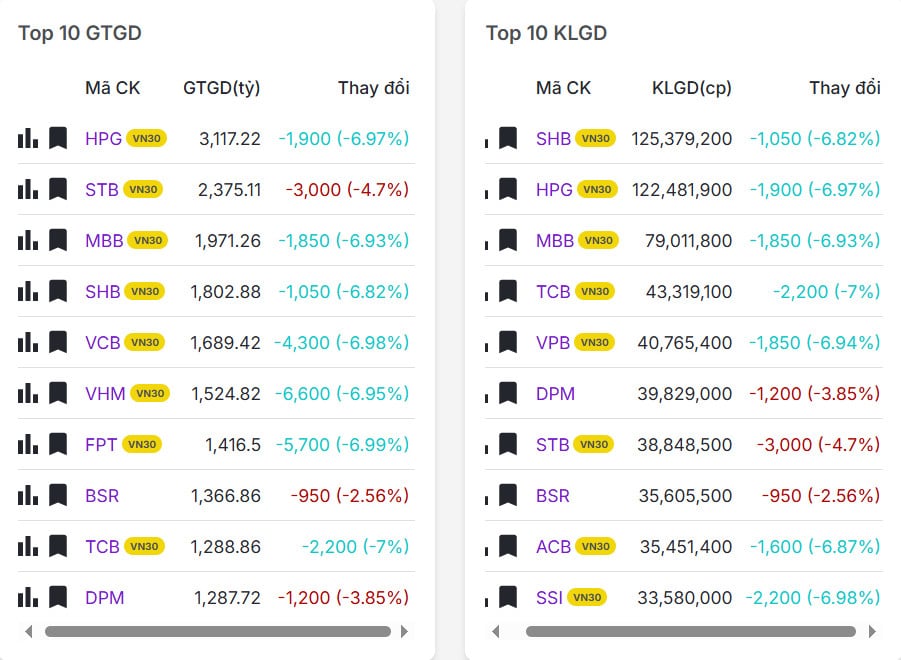The image size is (901, 660).
Task: Click bookmark icon for SSI row
Action: point(508,597)
